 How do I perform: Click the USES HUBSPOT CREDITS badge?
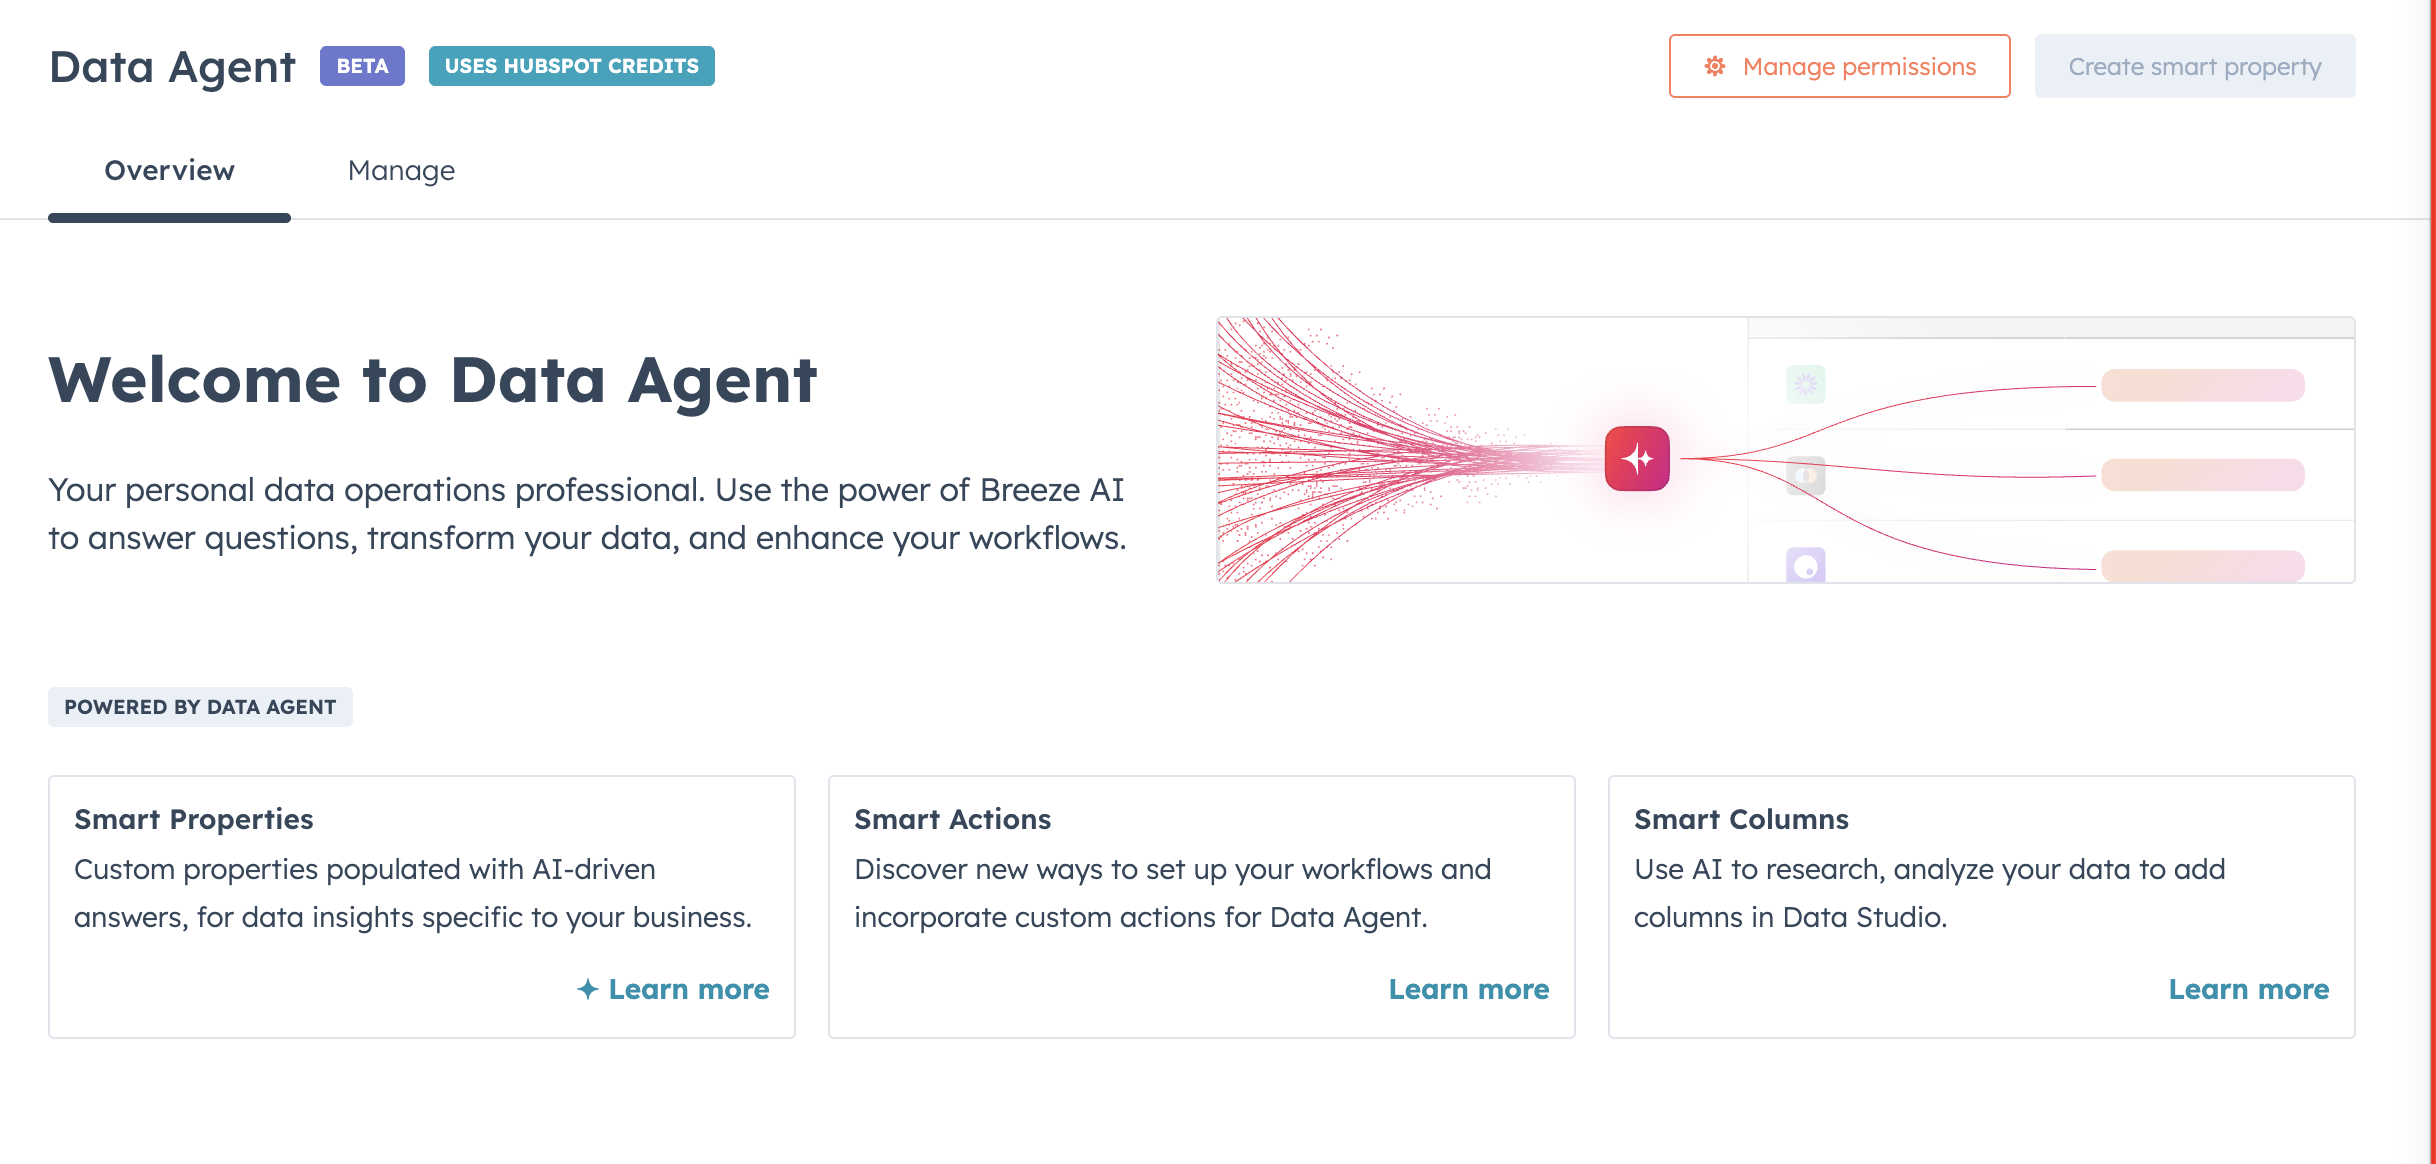tap(571, 66)
